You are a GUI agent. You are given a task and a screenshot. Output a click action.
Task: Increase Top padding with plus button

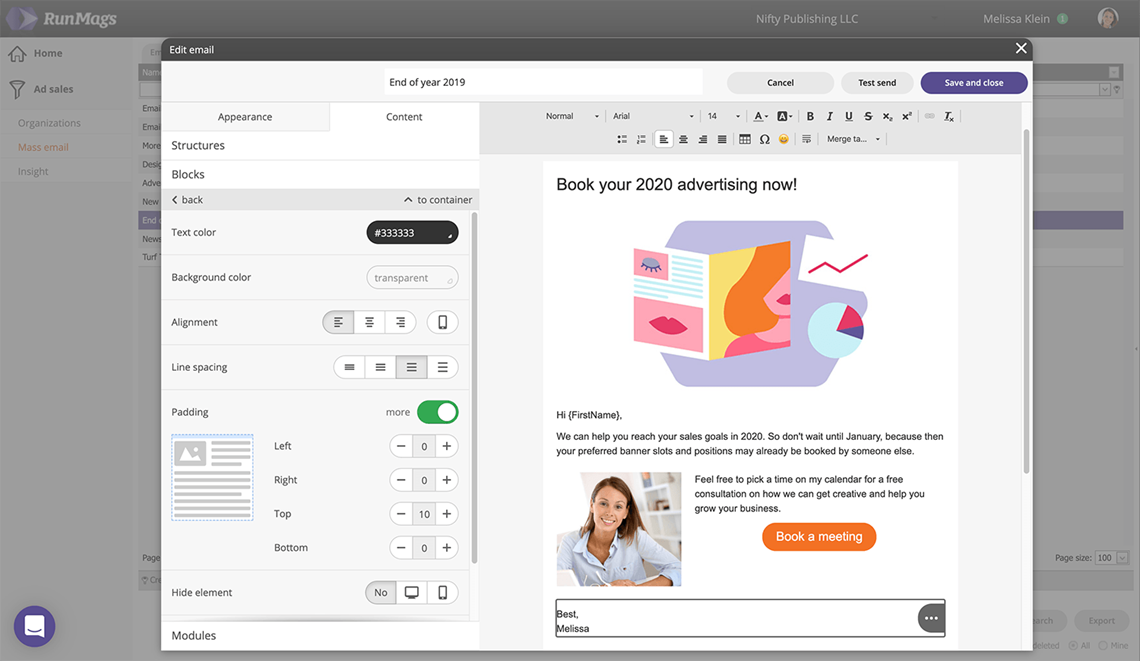click(x=447, y=514)
